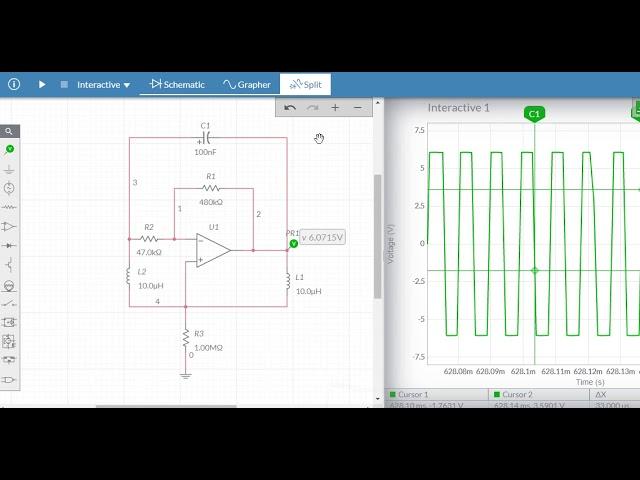The height and width of the screenshot is (480, 640).
Task: Click the 10.0µH value under L2
Action: [151, 286]
